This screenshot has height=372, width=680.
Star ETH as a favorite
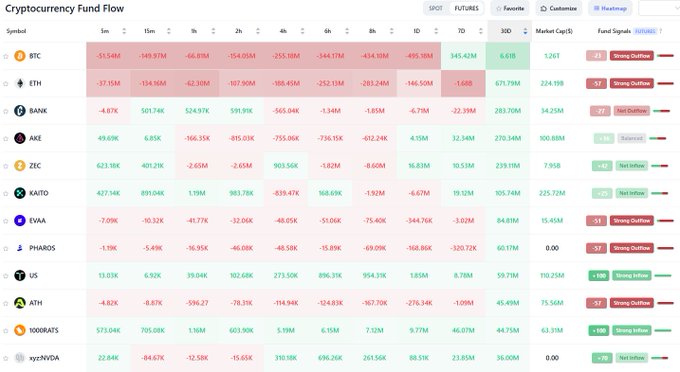(x=6, y=84)
